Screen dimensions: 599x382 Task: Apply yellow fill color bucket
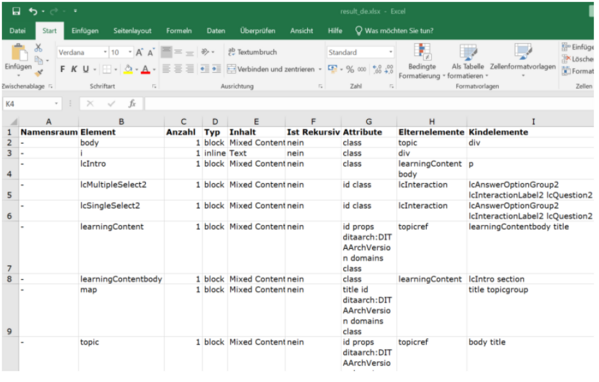(x=128, y=69)
